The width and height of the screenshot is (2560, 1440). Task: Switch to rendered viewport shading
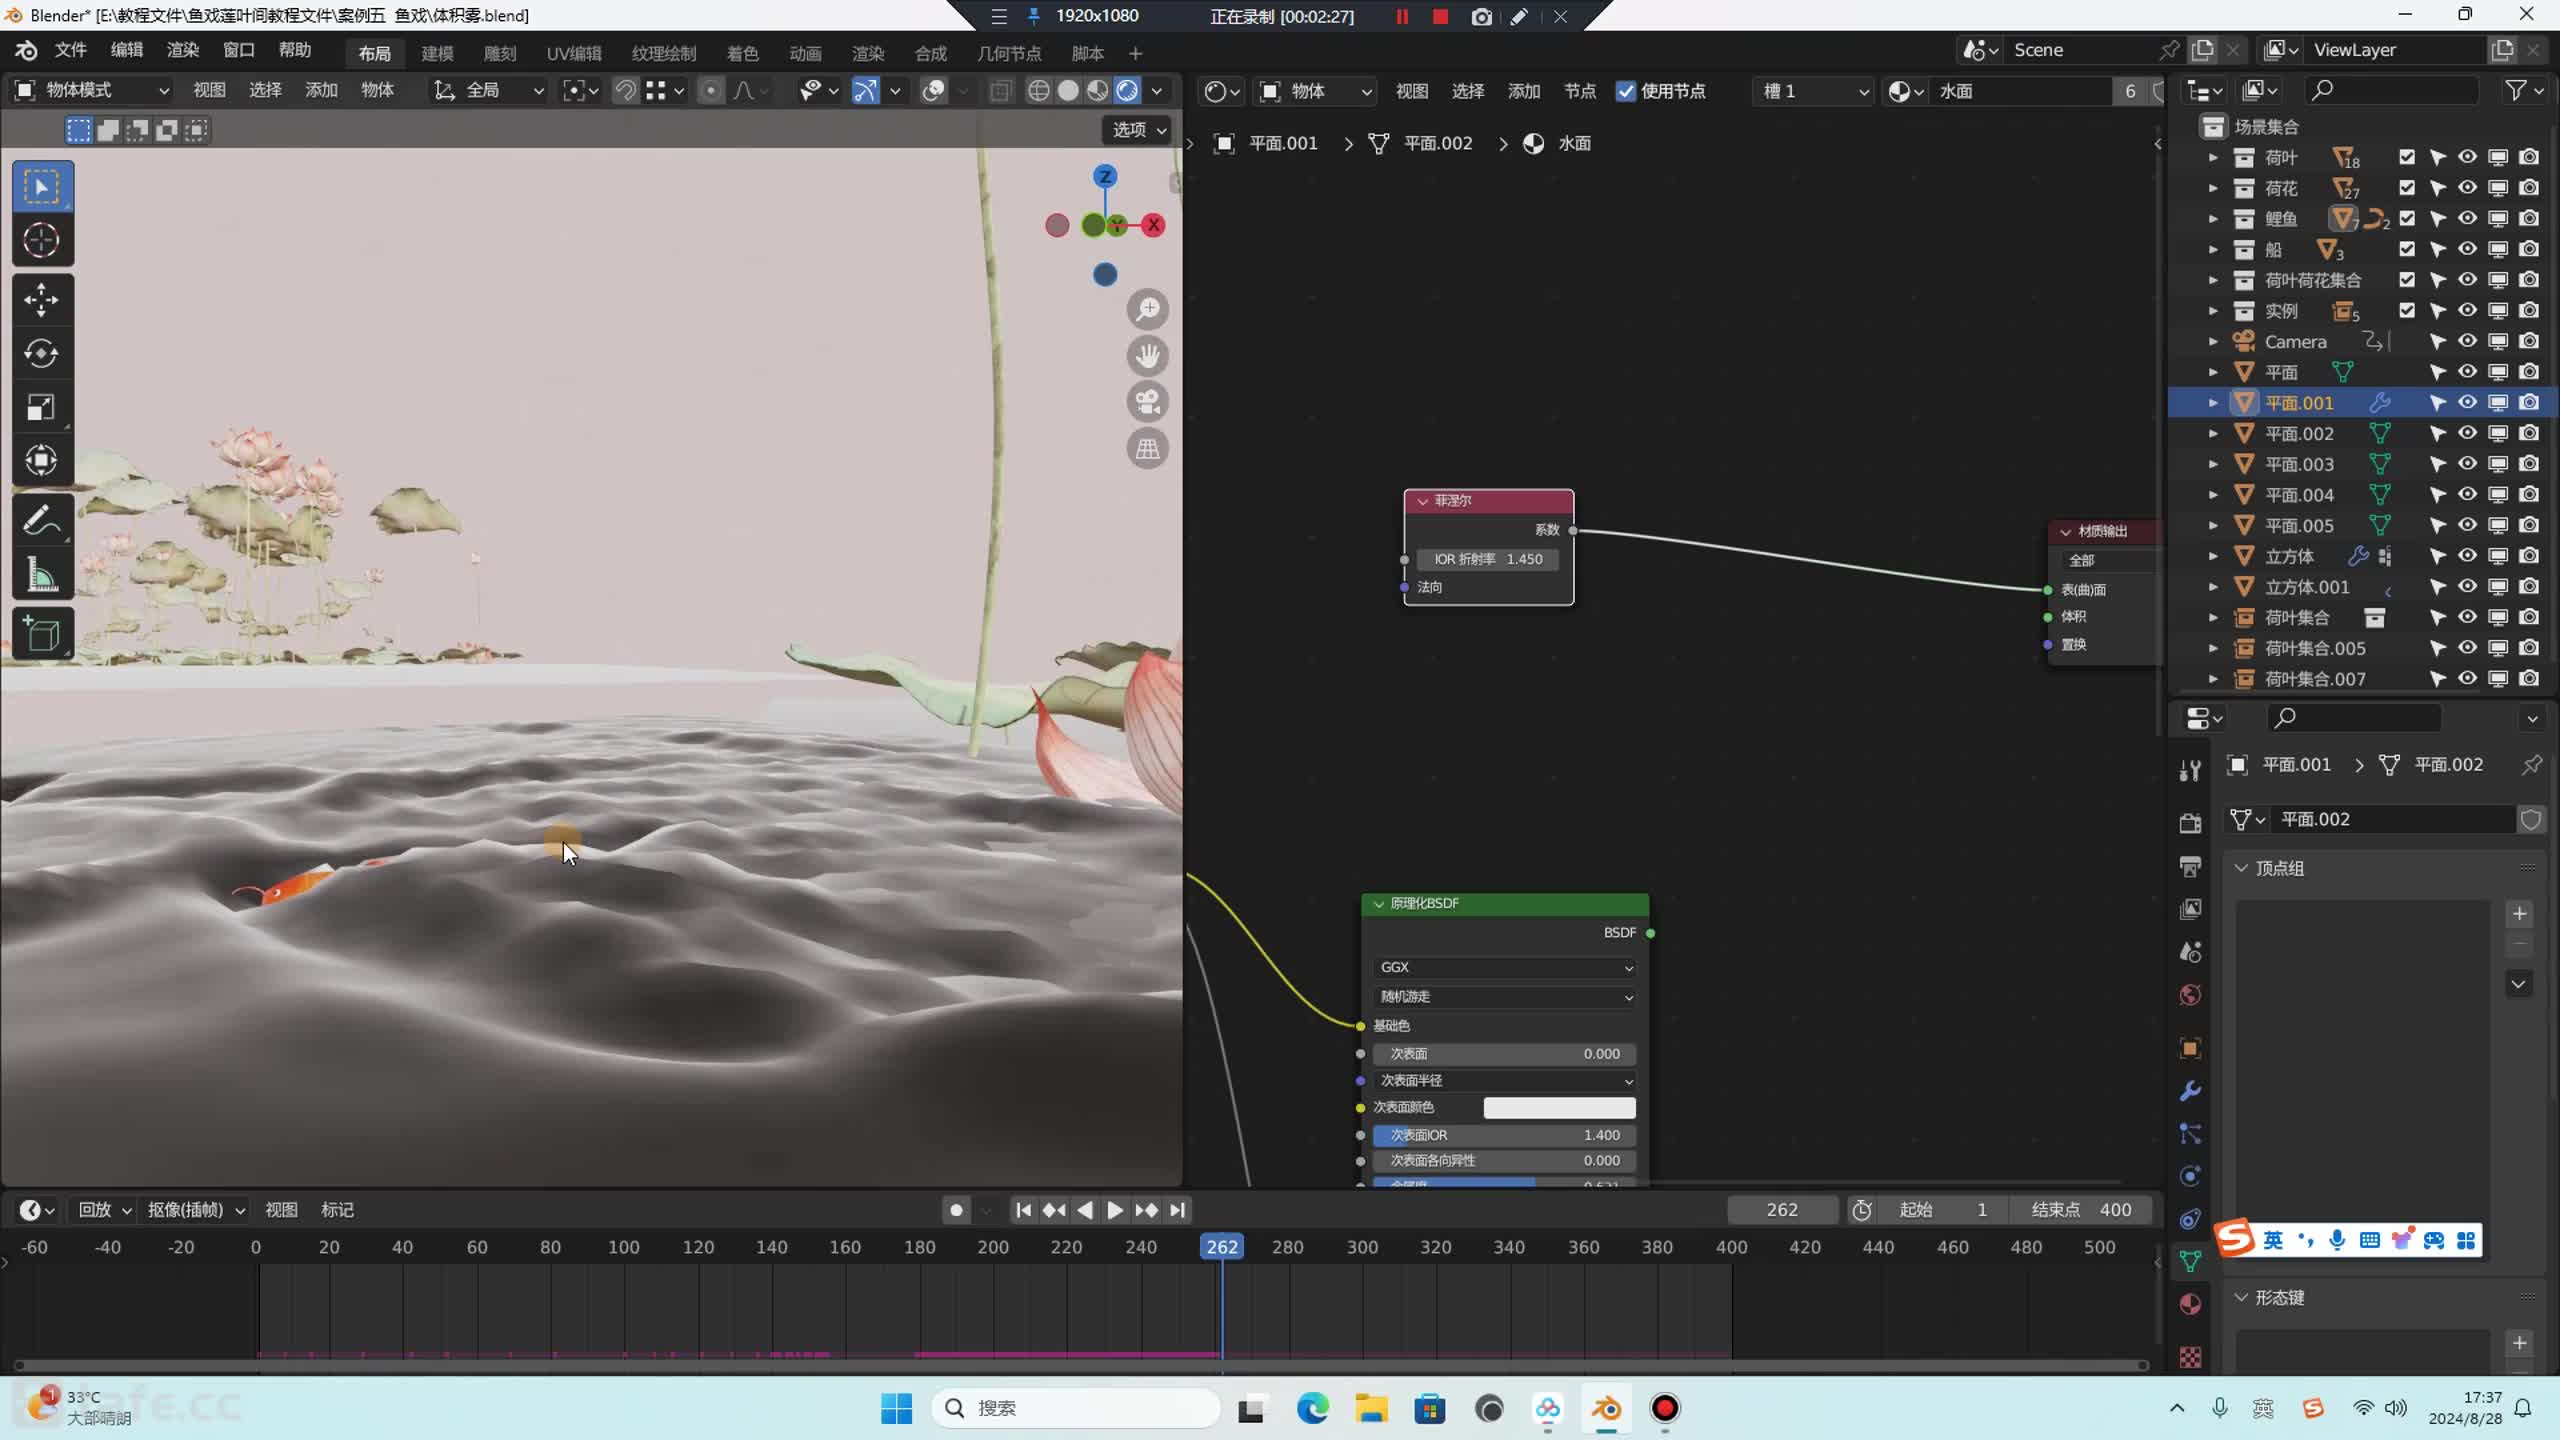(1127, 91)
